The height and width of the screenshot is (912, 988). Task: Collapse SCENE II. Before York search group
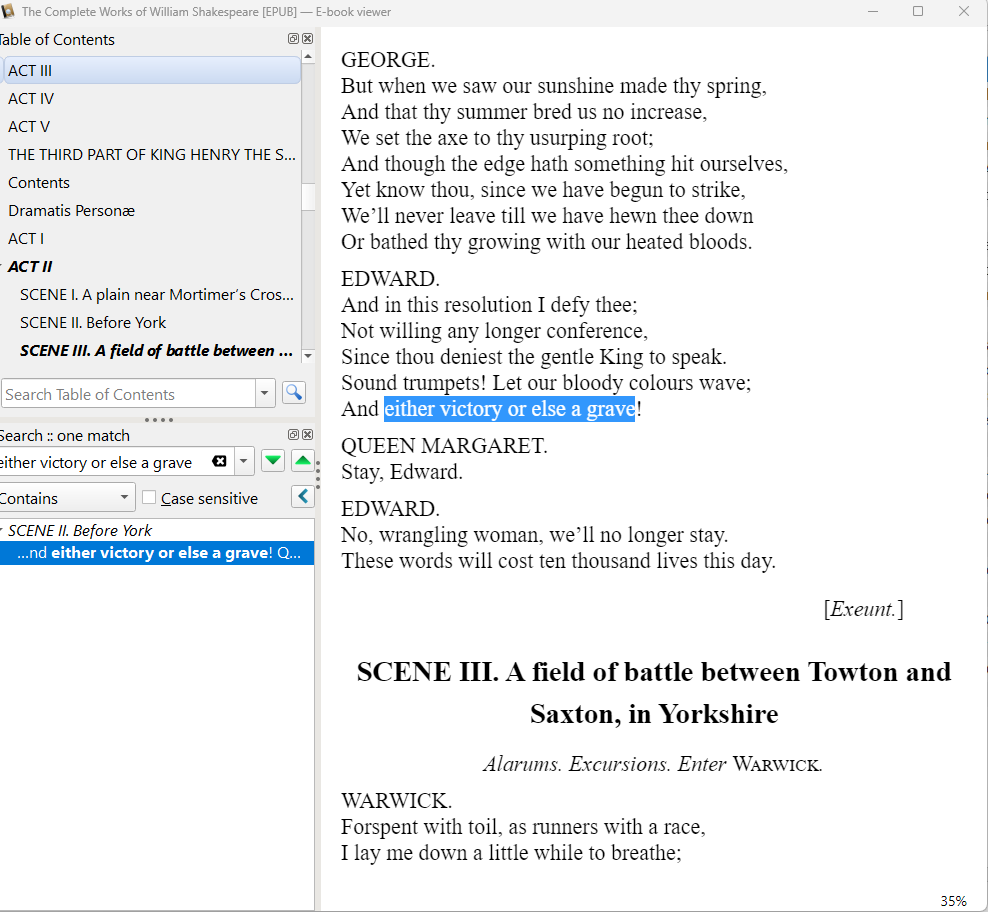pyautogui.click(x=2, y=531)
